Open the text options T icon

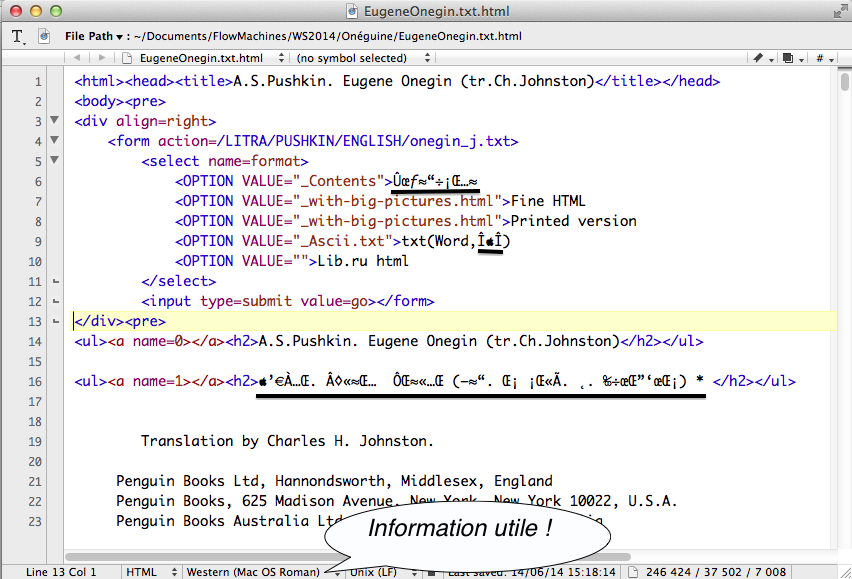coord(18,37)
